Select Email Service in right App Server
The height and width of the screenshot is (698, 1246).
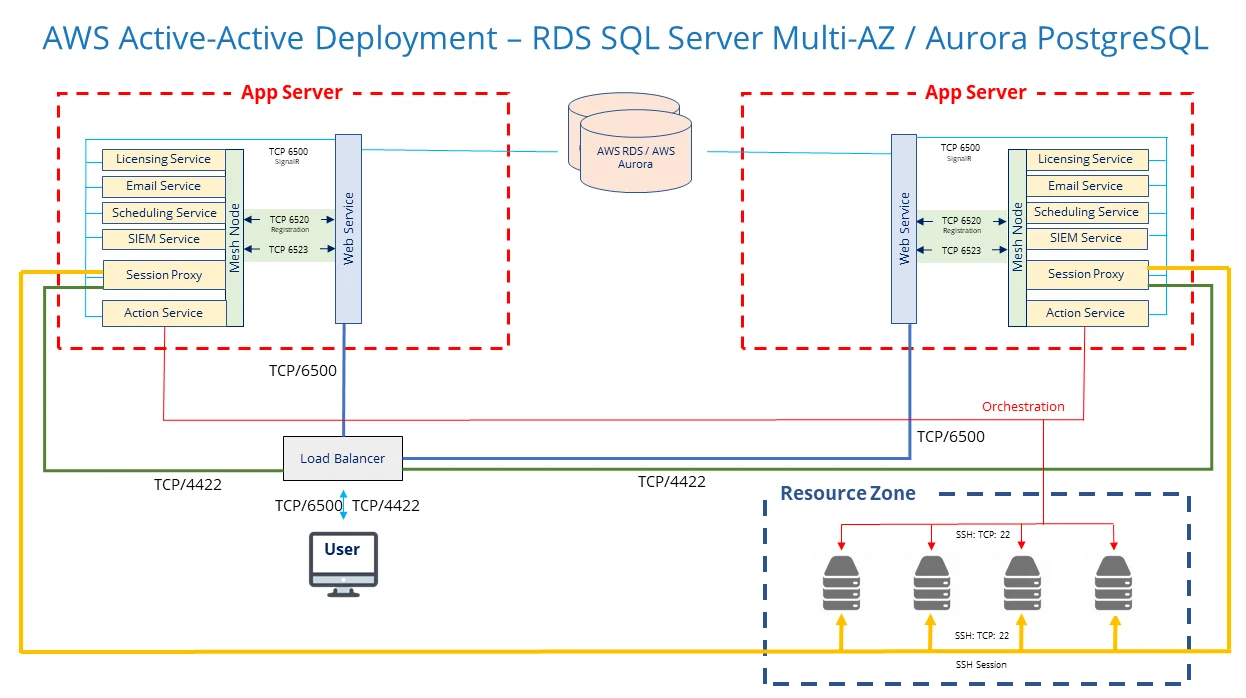tap(1086, 186)
